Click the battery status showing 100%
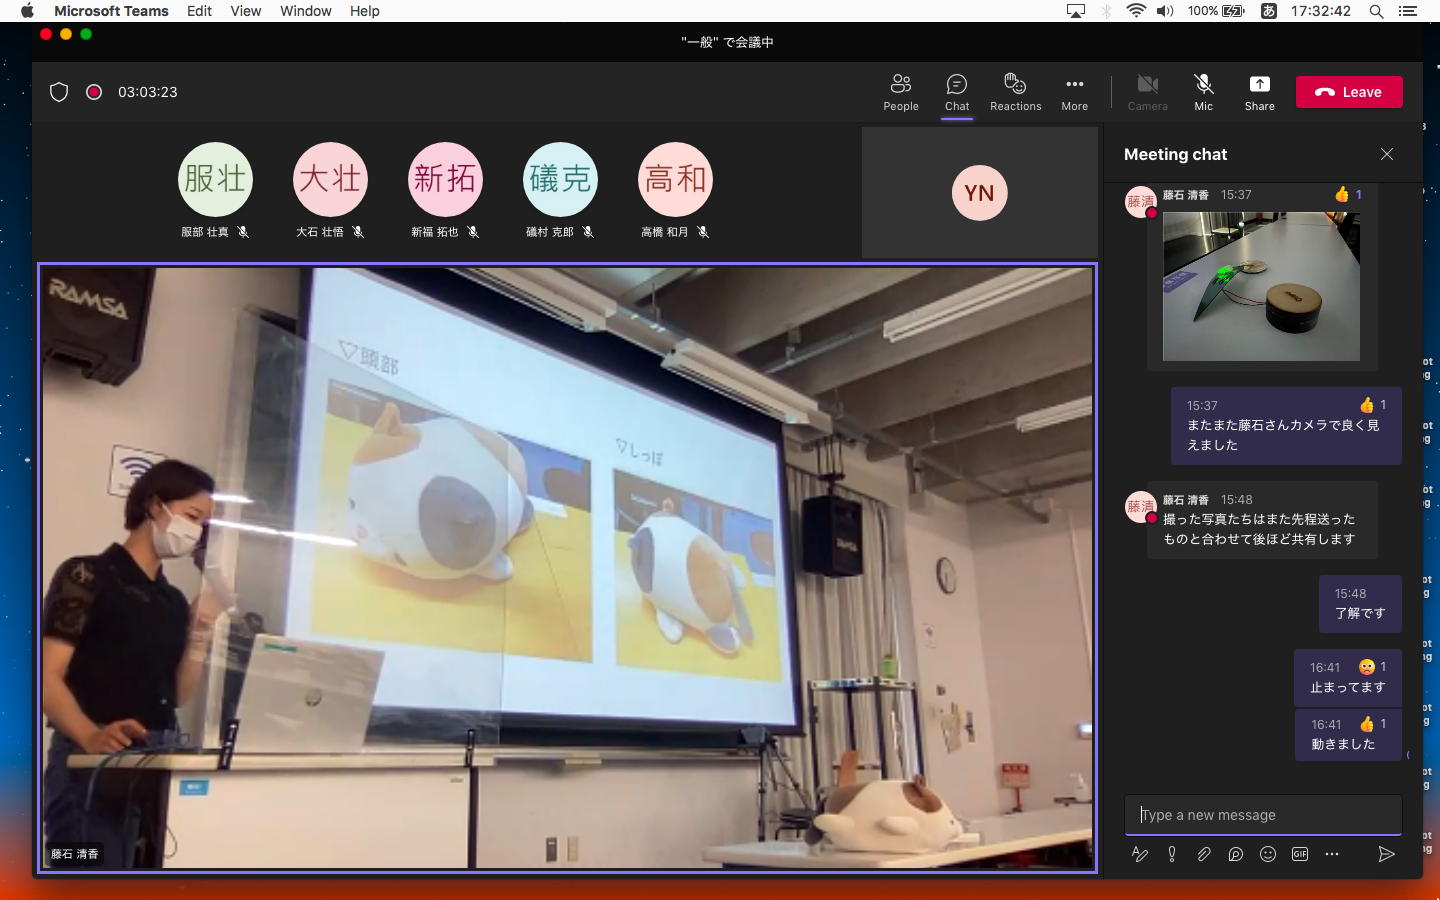Image resolution: width=1440 pixels, height=900 pixels. pos(1216,11)
